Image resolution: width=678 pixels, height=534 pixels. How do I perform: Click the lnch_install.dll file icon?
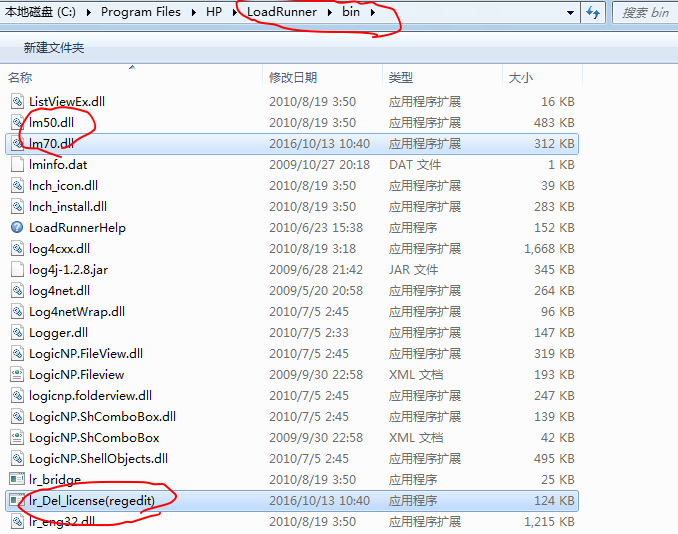(x=17, y=207)
